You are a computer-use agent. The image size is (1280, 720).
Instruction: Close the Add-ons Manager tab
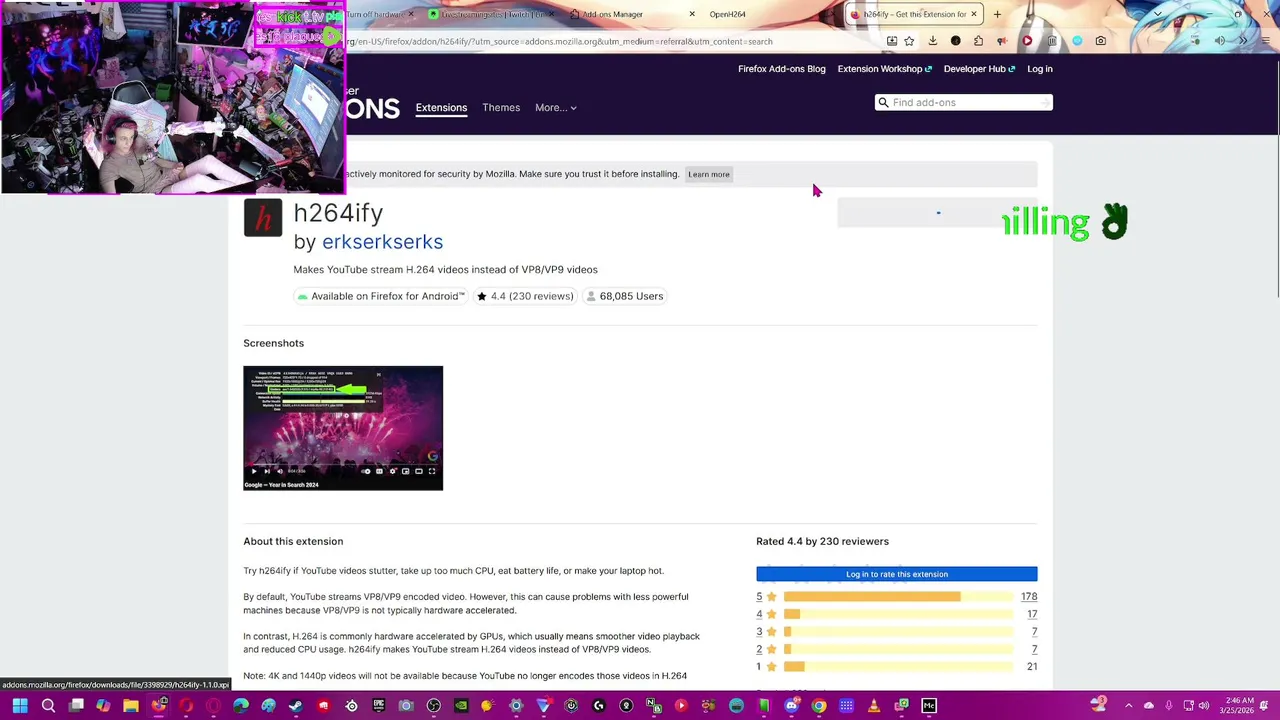(692, 14)
